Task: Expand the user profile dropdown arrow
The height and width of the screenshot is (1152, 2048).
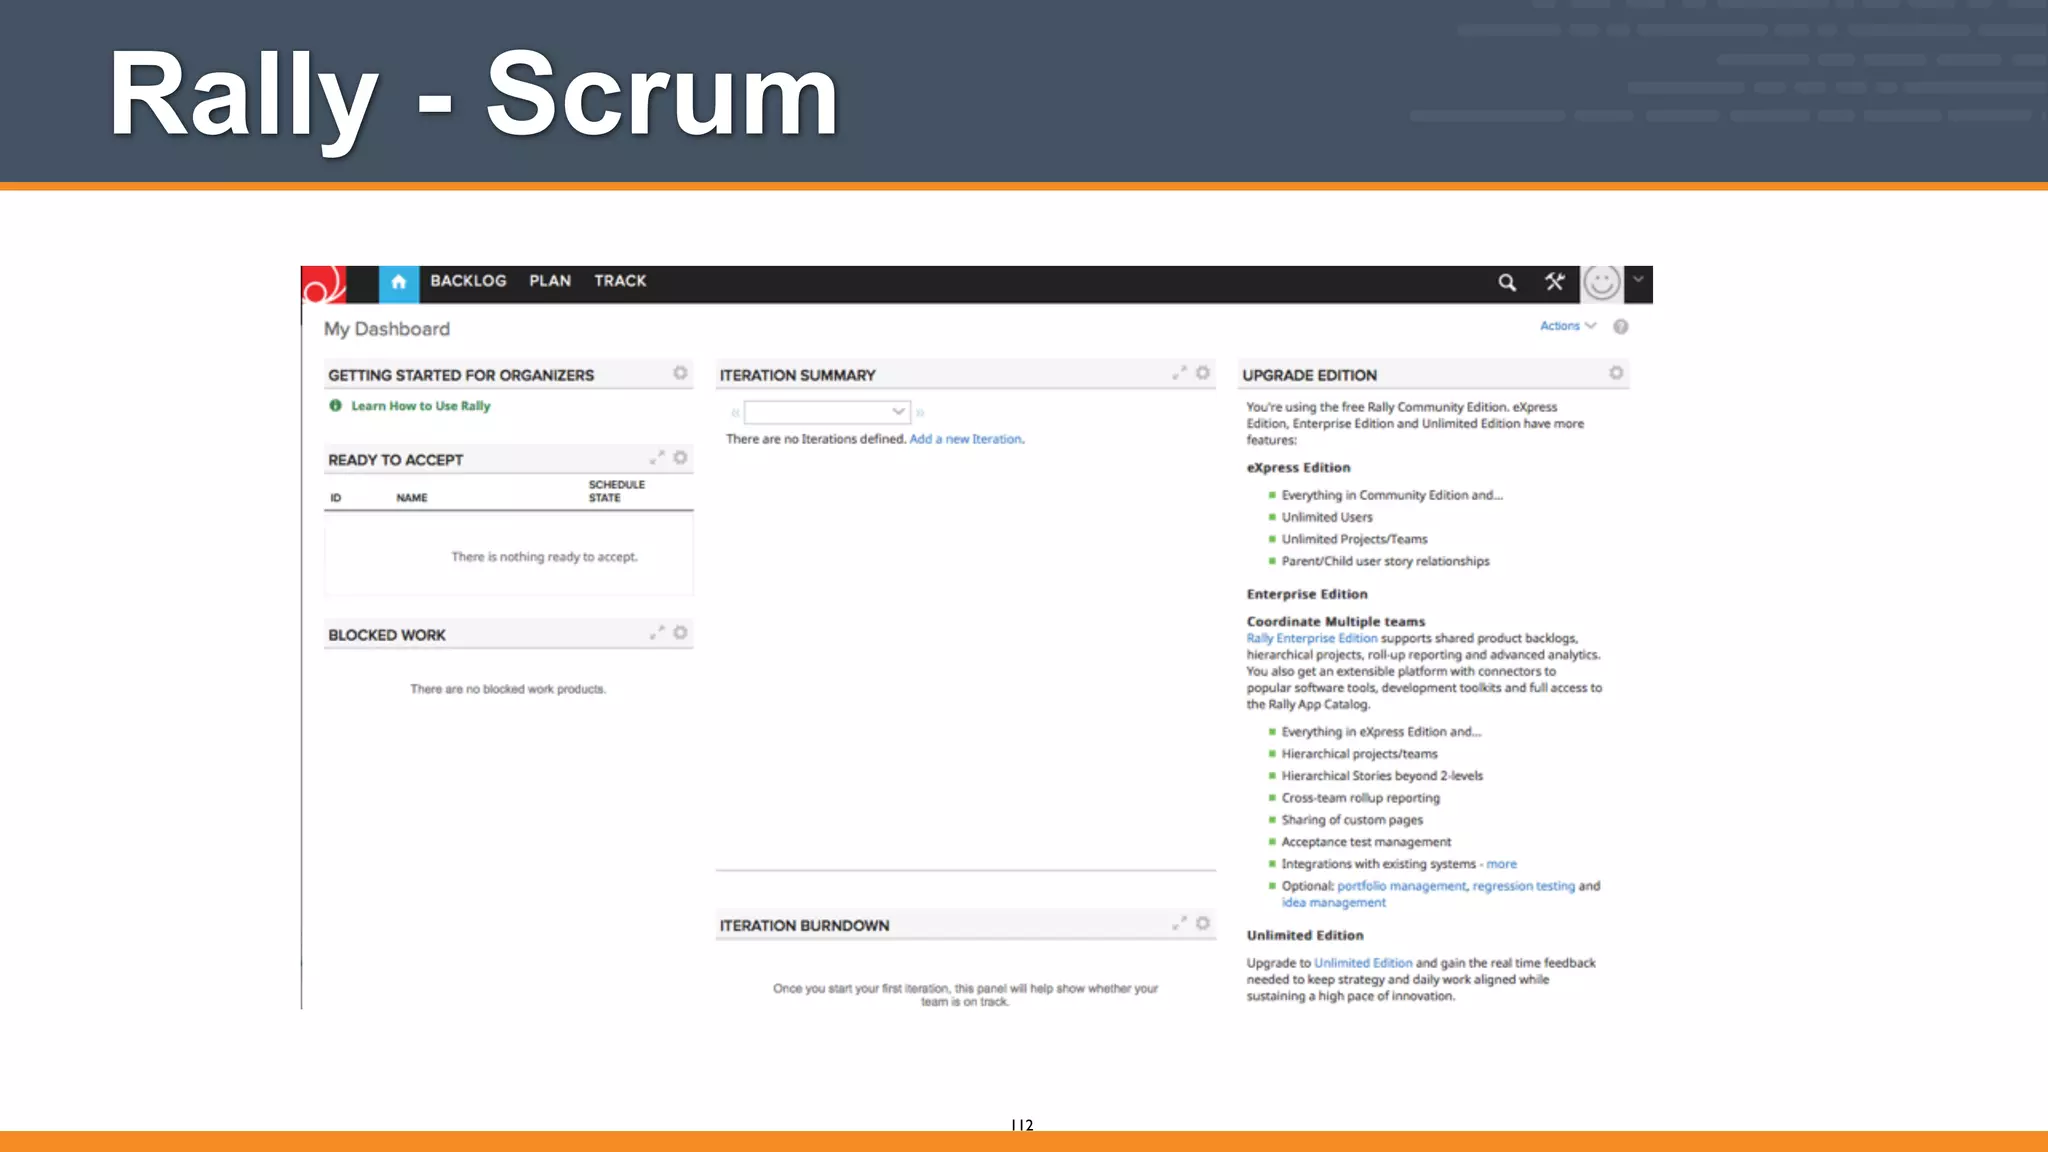Action: point(1638,280)
